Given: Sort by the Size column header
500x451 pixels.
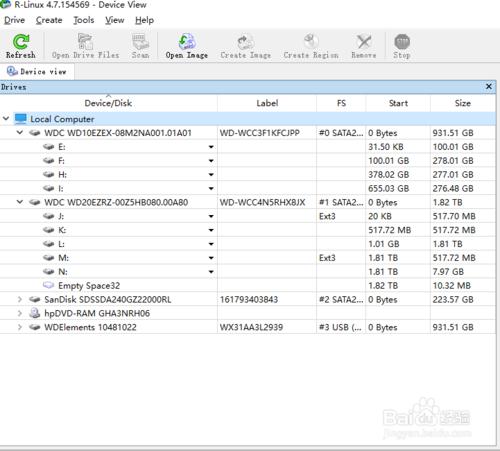Looking at the screenshot, I should coord(463,103).
